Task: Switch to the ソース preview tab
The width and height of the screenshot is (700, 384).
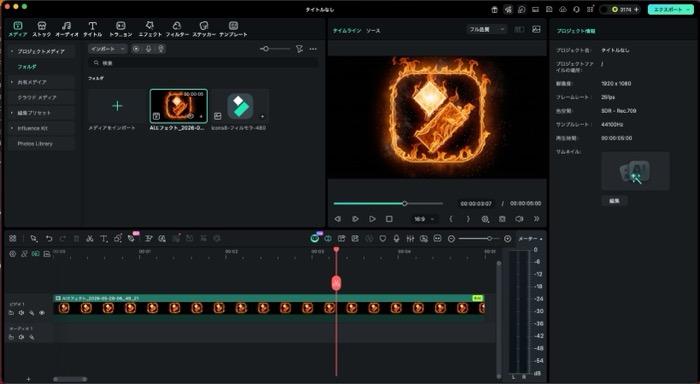Action: (x=373, y=31)
